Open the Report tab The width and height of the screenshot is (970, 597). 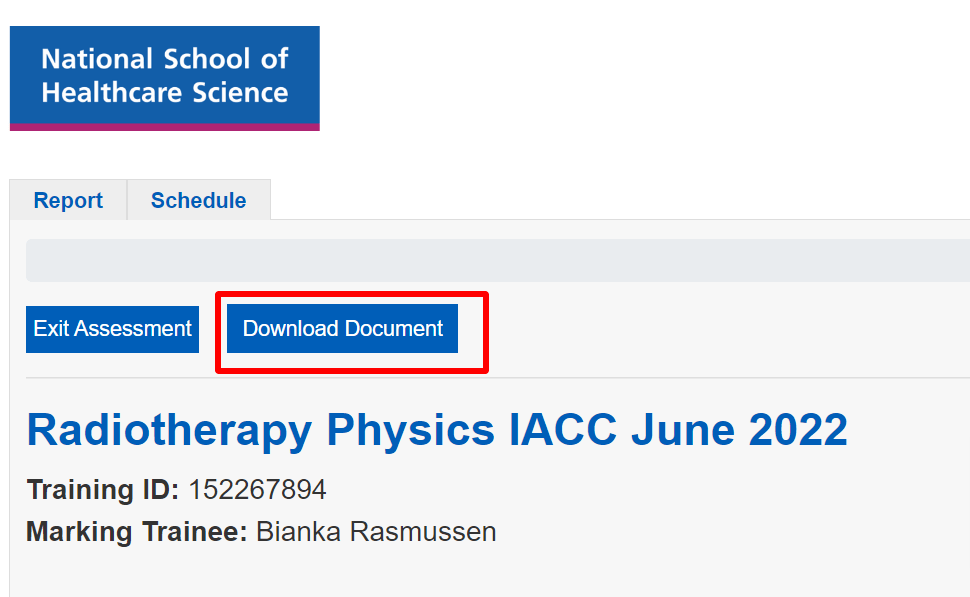coord(68,200)
